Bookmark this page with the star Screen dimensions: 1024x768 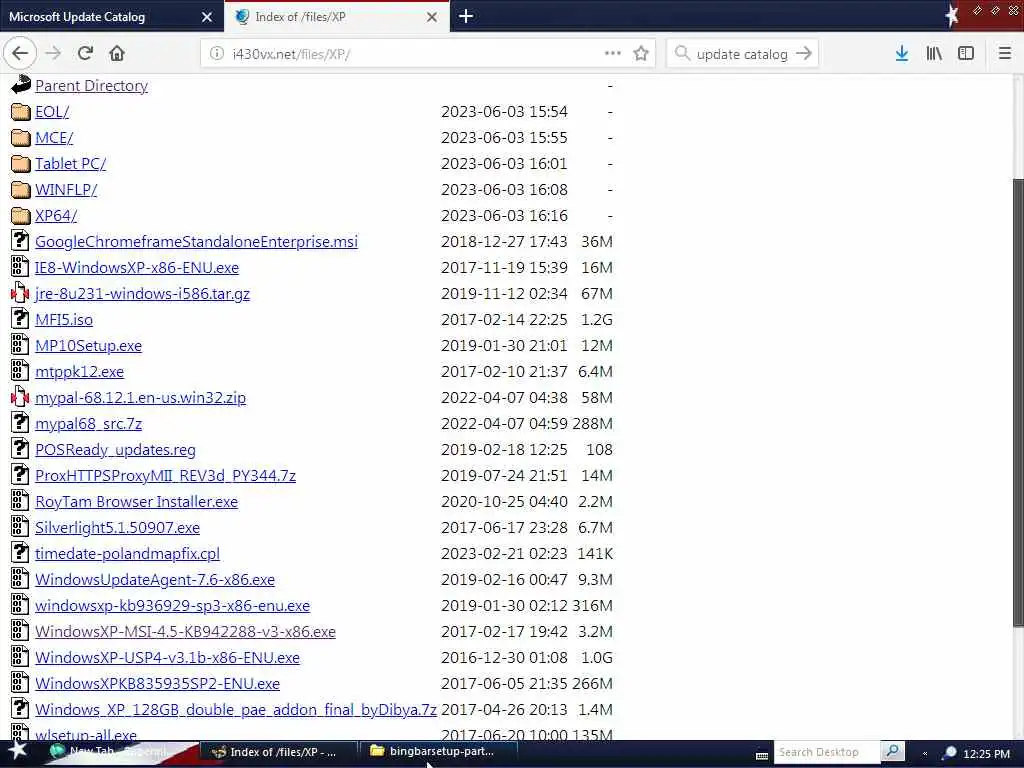tap(641, 54)
